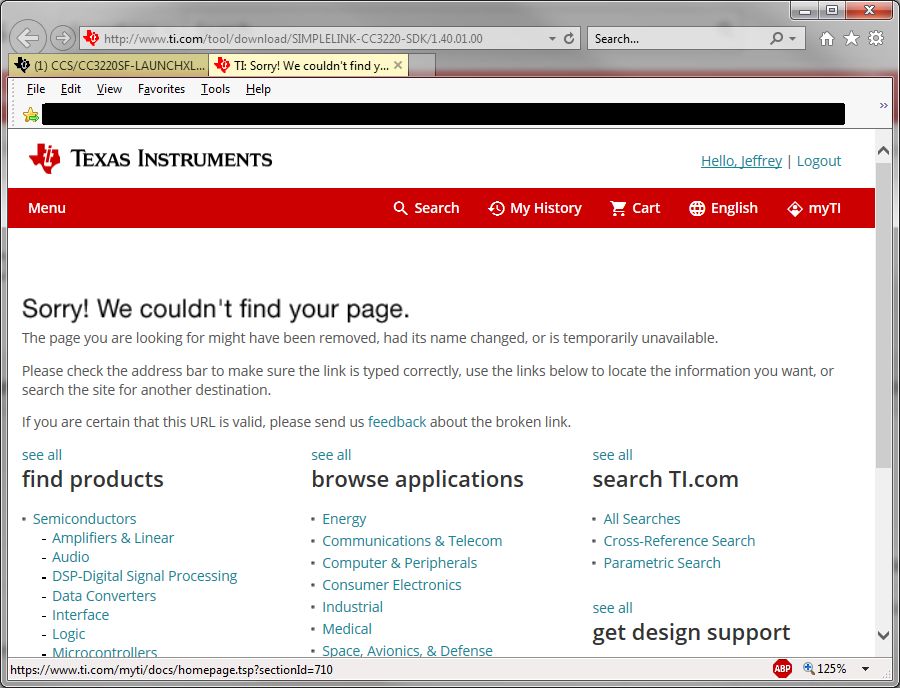Open browser Tools gear icon
Screen dimensions: 900x688
pos(876,38)
